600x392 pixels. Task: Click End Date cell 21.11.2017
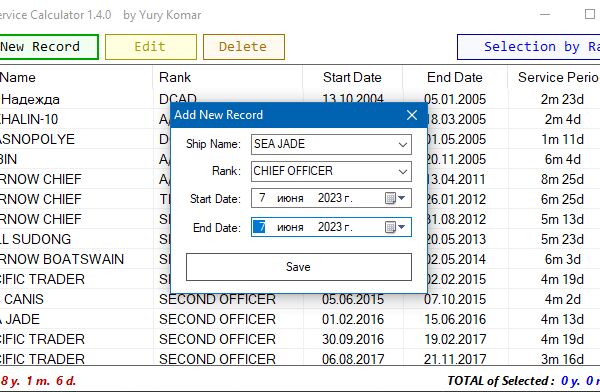pyautogui.click(x=455, y=359)
